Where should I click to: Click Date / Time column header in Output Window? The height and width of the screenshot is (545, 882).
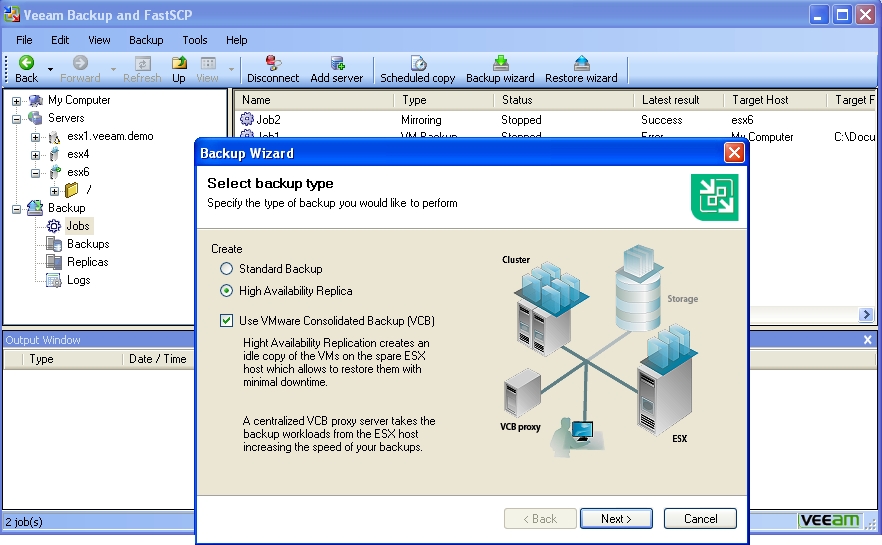(158, 359)
